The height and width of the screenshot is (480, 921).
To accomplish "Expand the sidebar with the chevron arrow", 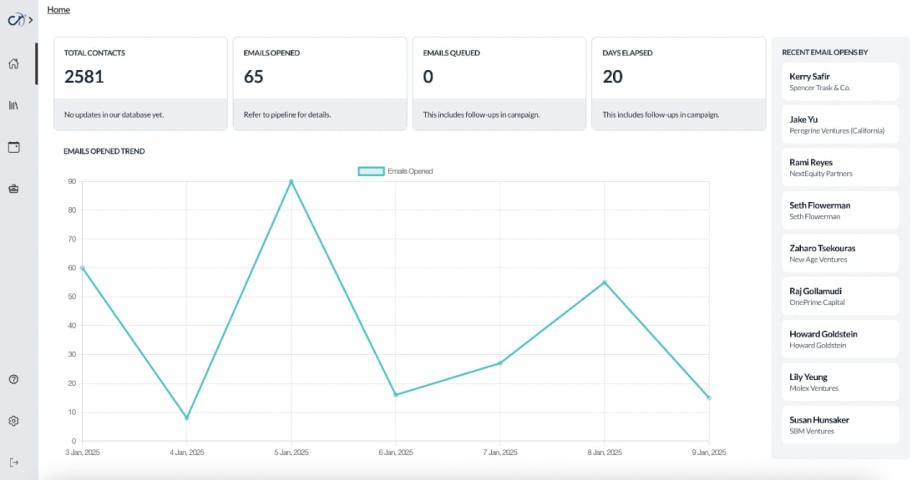I will (x=31, y=20).
